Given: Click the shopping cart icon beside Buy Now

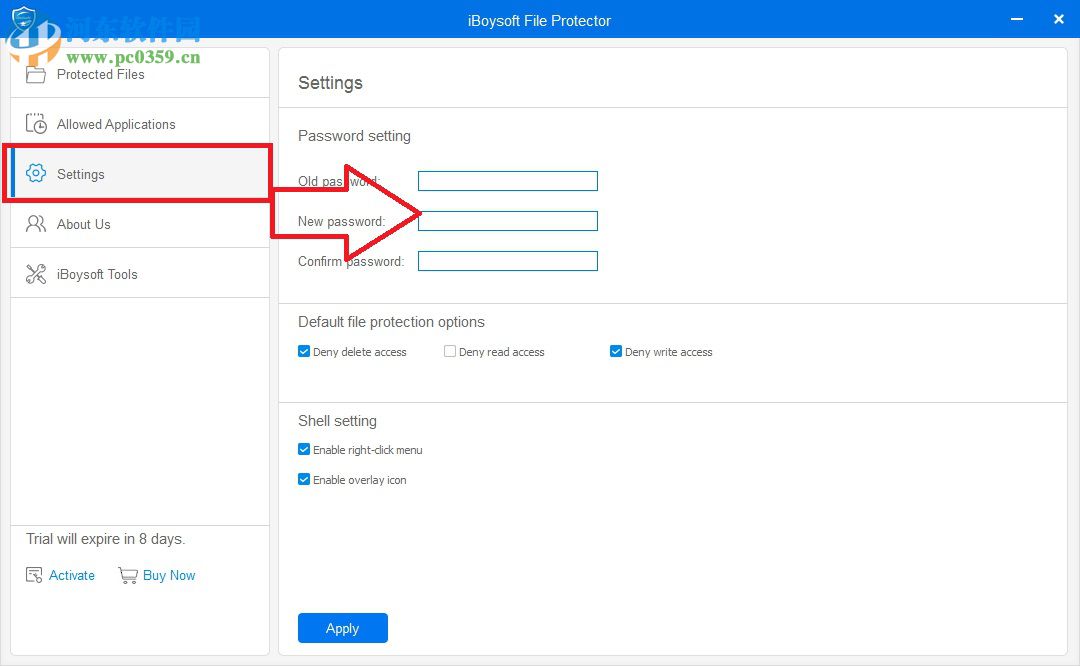Looking at the screenshot, I should (x=128, y=575).
